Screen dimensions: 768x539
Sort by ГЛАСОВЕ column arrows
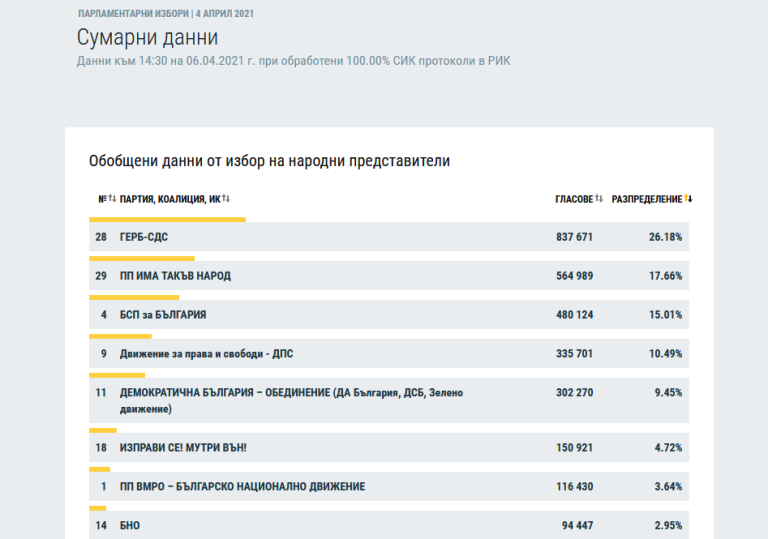[x=599, y=198]
